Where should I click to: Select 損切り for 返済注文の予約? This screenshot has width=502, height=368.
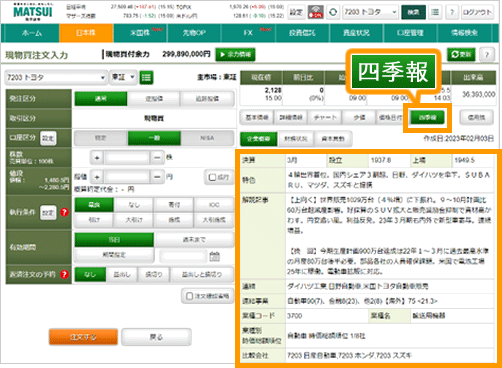click(154, 274)
